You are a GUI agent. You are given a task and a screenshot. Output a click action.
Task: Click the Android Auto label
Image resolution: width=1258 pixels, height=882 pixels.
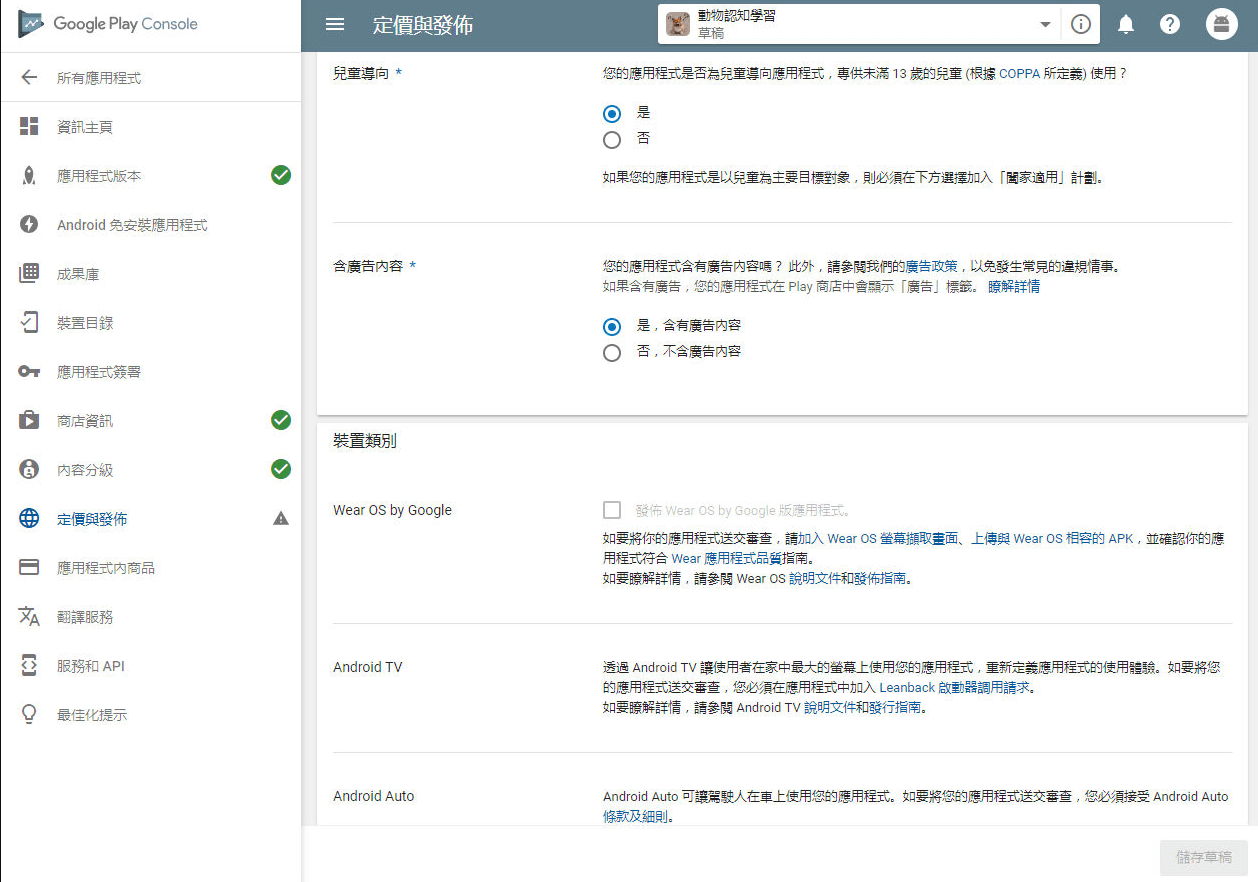point(373,796)
